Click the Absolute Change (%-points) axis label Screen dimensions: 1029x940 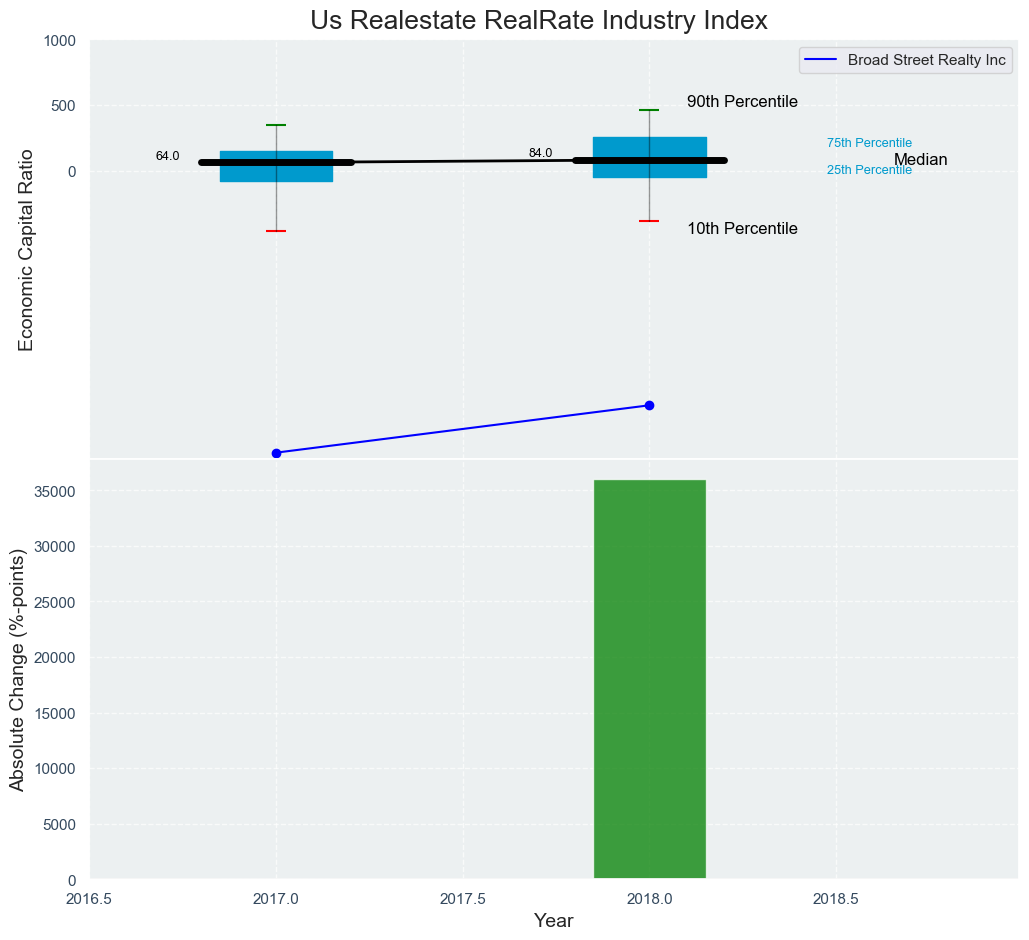tap(18, 670)
